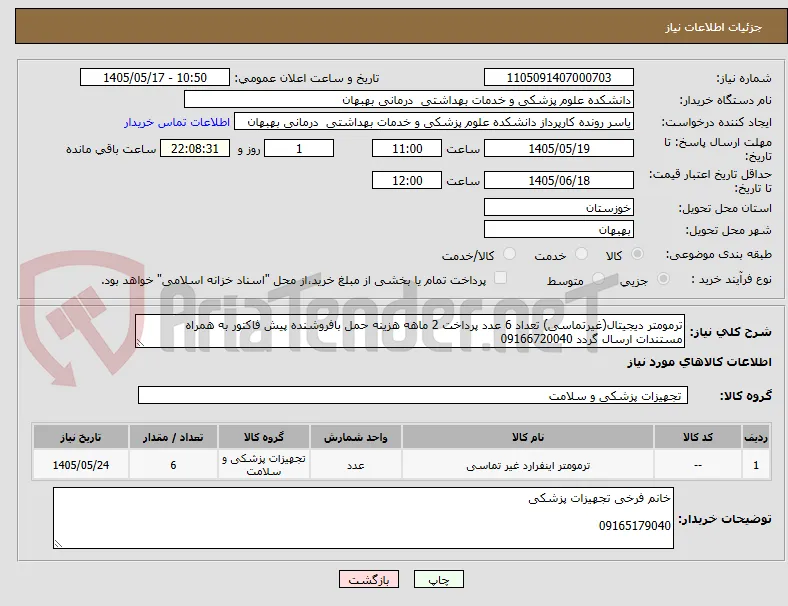Click the چاپ (print) button

pyautogui.click(x=439, y=579)
